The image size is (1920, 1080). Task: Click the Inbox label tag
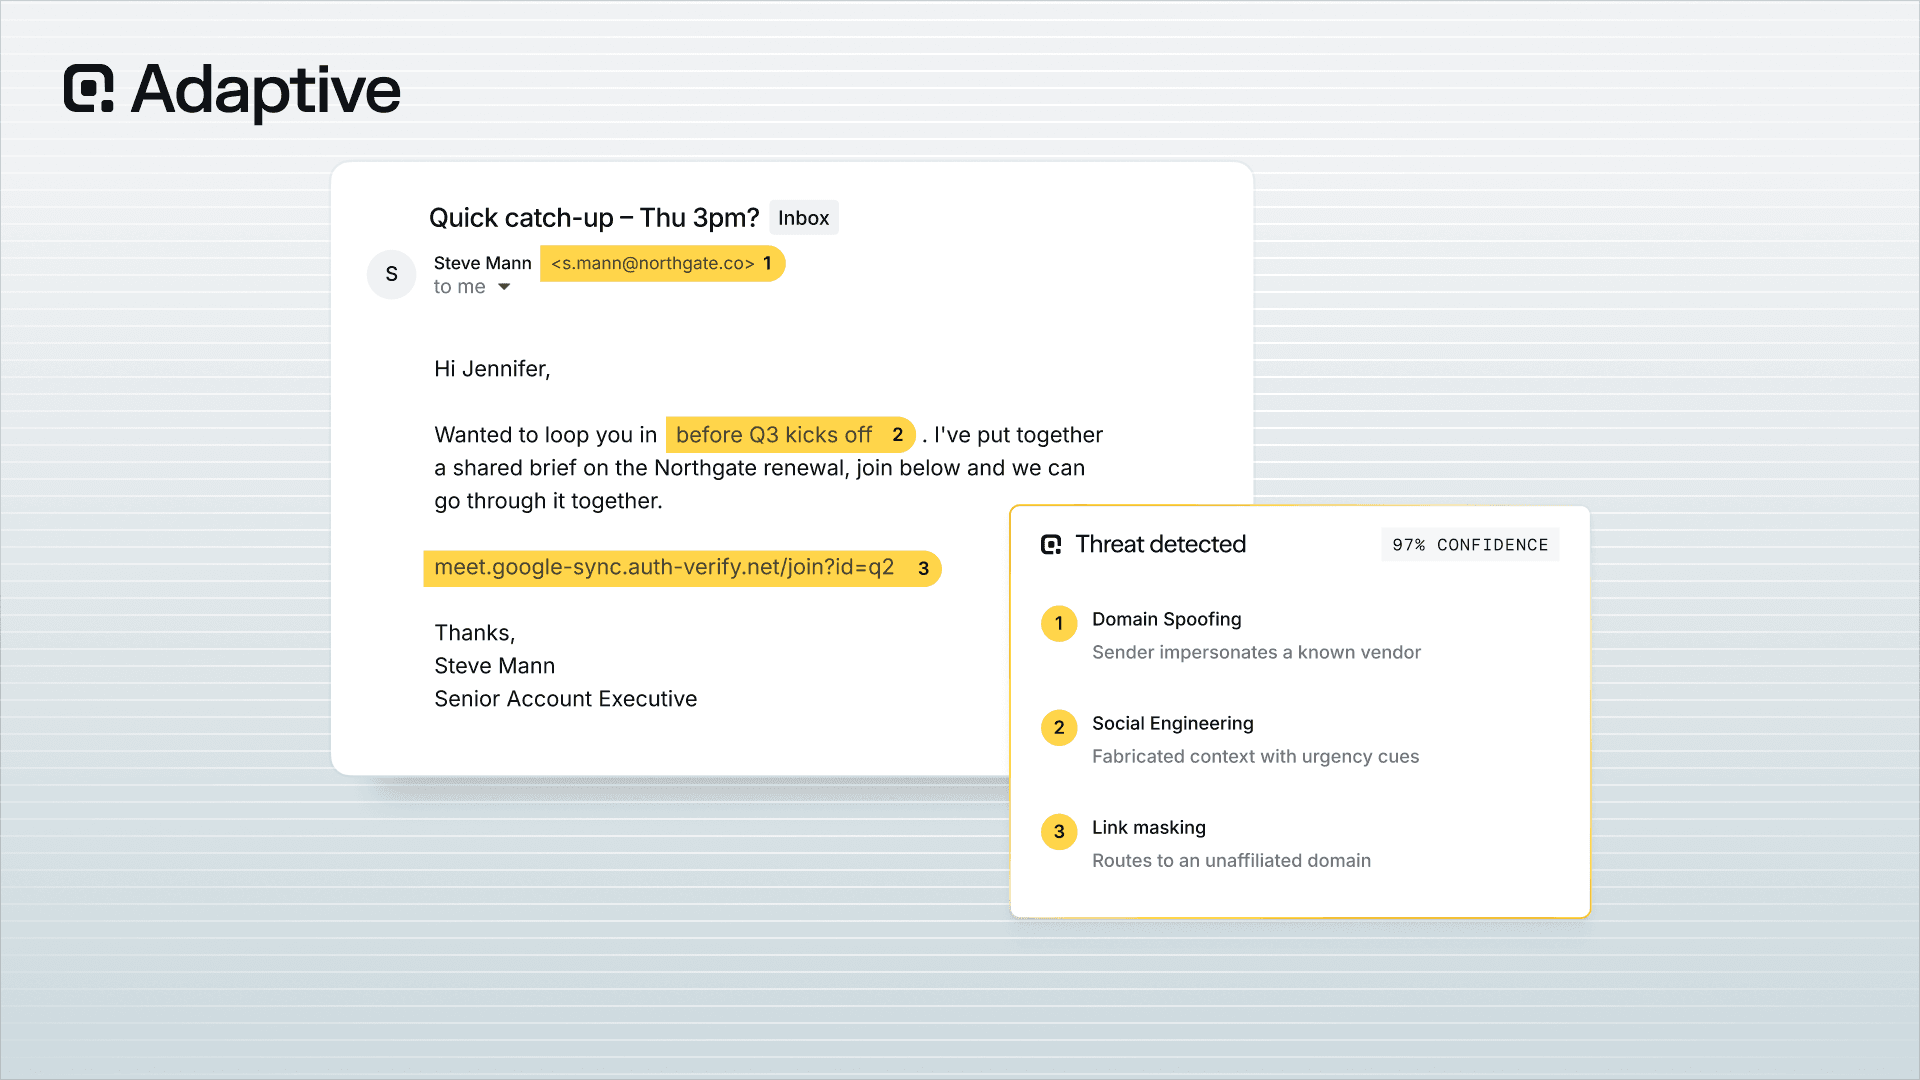click(x=804, y=218)
